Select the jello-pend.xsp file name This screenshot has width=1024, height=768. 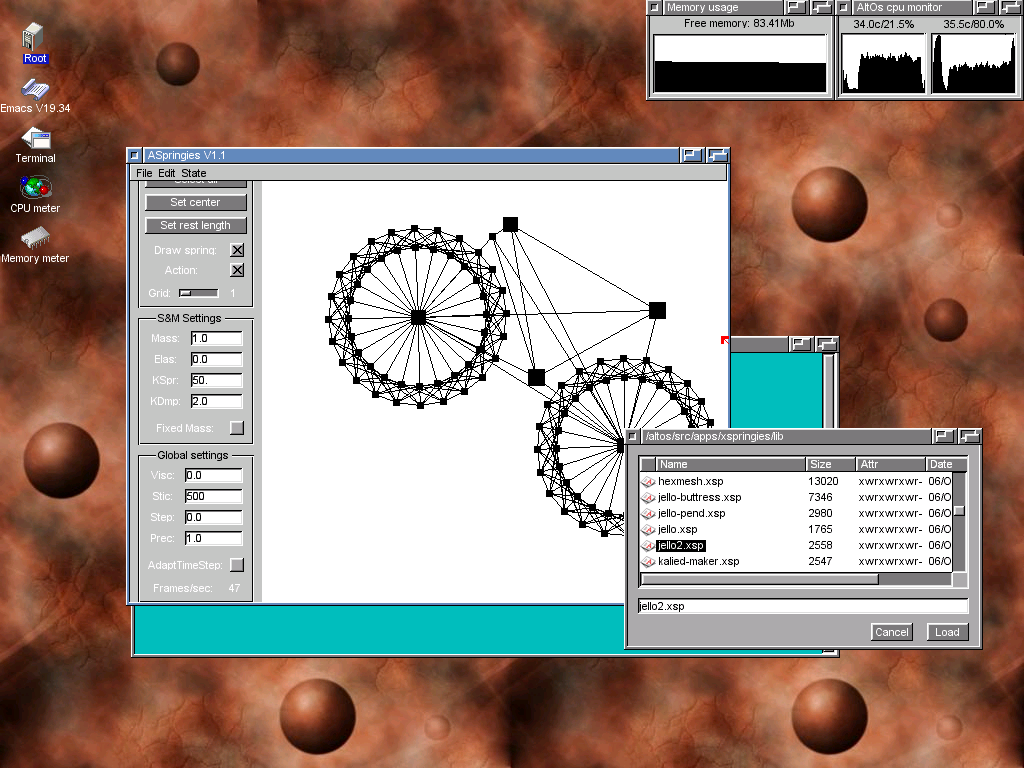692,513
